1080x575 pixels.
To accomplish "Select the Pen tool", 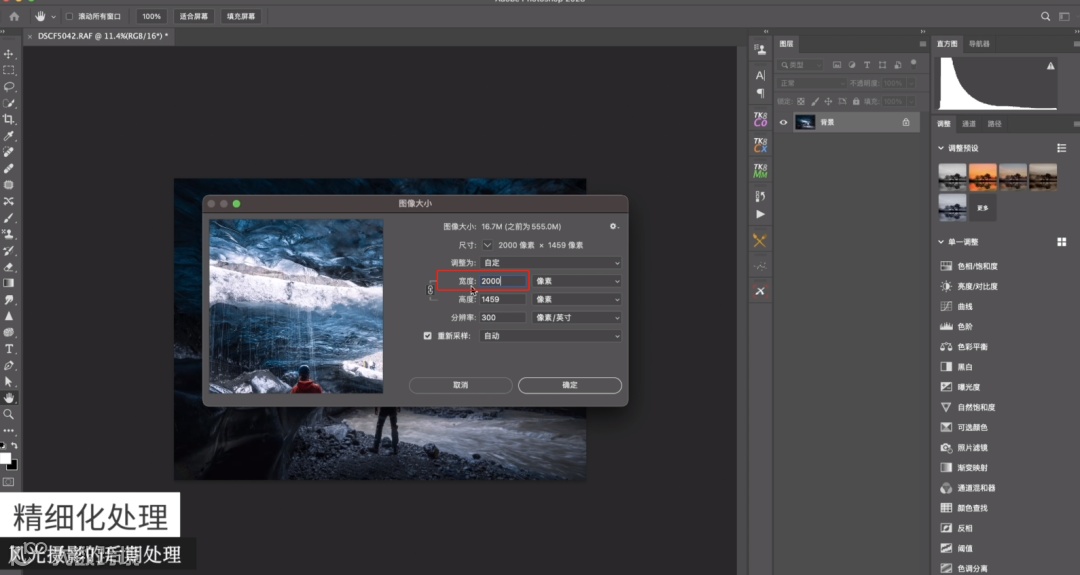I will (8, 365).
